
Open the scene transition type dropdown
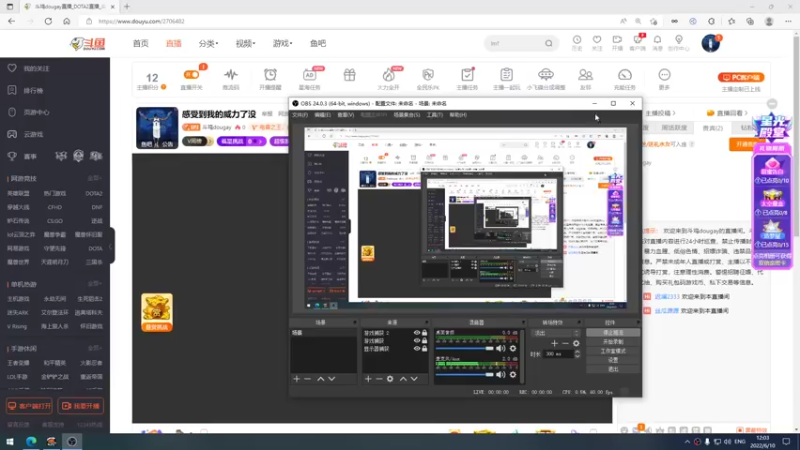point(556,333)
